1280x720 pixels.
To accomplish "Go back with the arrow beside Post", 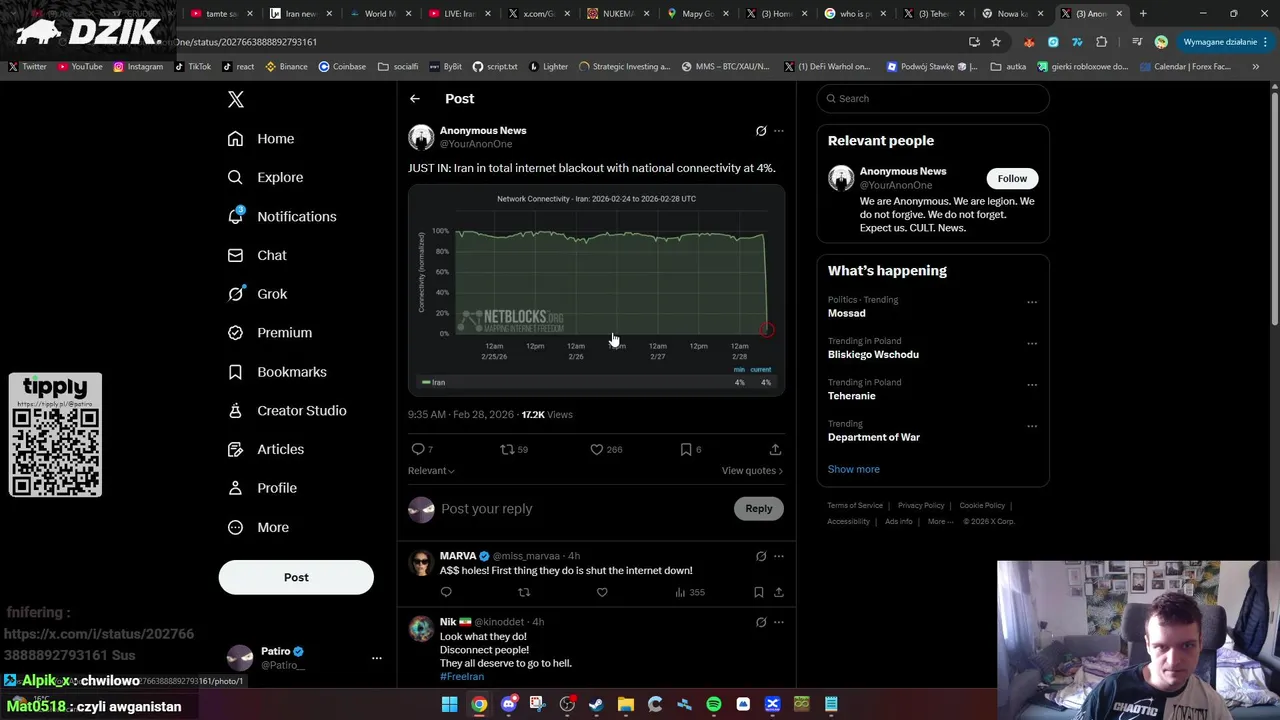I will click(x=415, y=99).
